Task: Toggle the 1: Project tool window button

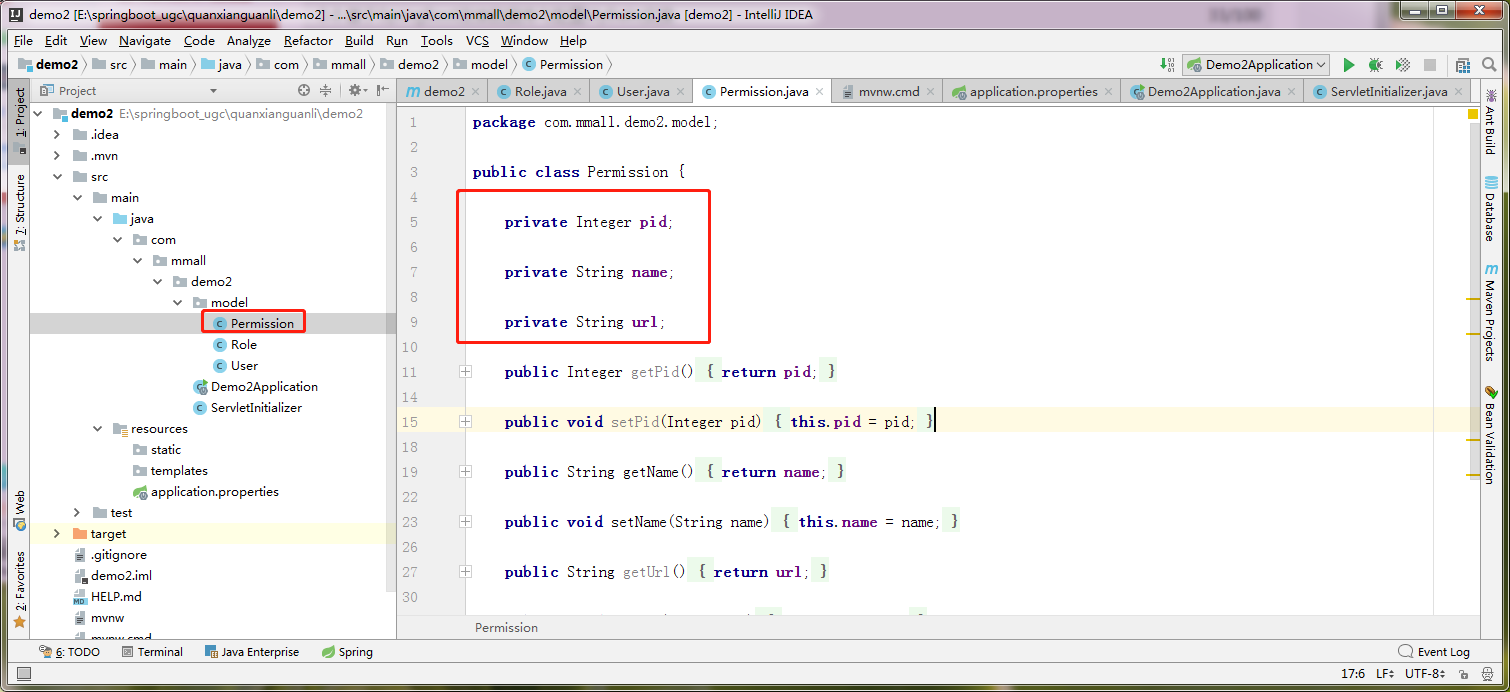Action: (x=19, y=122)
